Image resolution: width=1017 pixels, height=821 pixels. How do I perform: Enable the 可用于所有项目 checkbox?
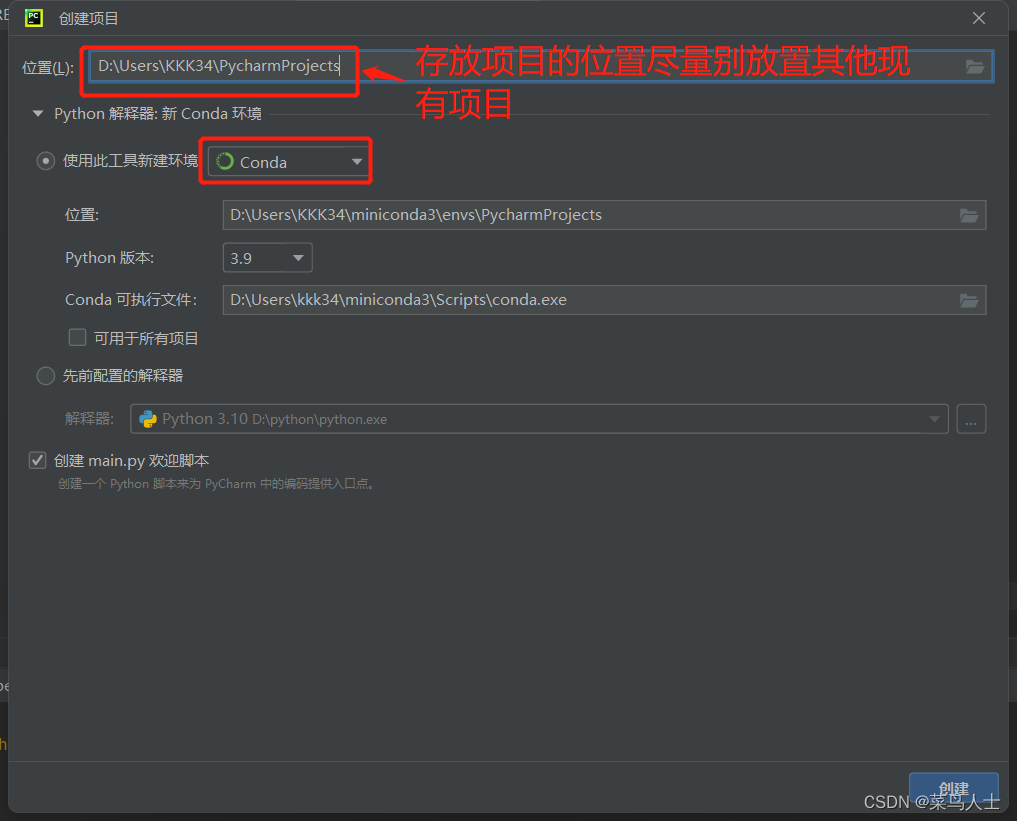pos(77,337)
